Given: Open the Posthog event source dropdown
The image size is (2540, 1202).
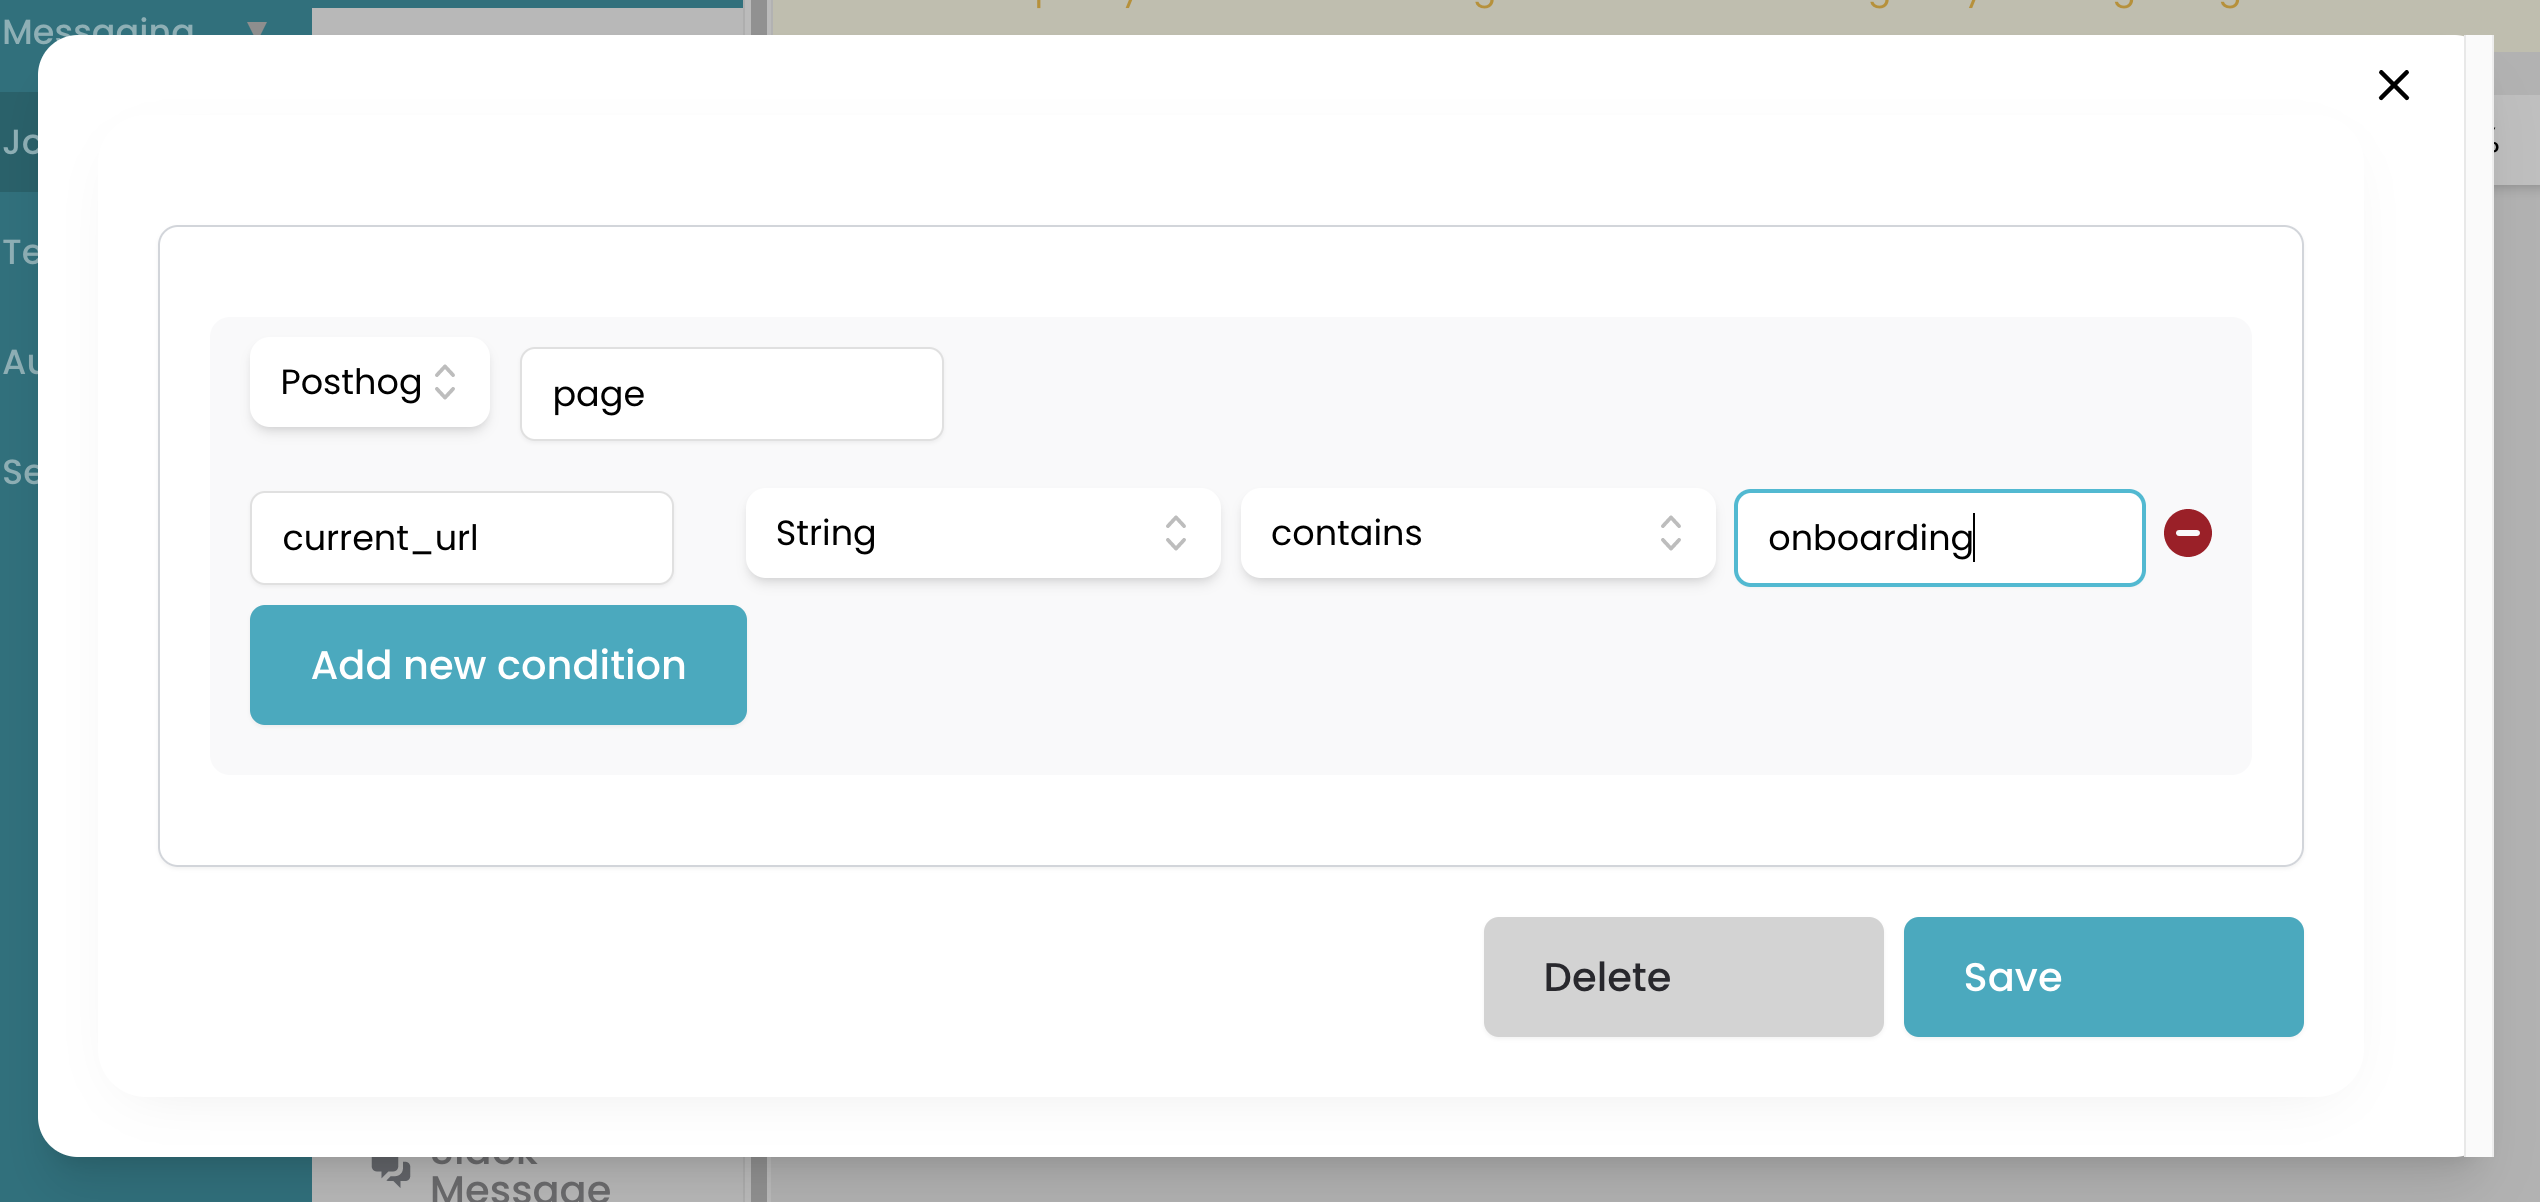Looking at the screenshot, I should 352,382.
